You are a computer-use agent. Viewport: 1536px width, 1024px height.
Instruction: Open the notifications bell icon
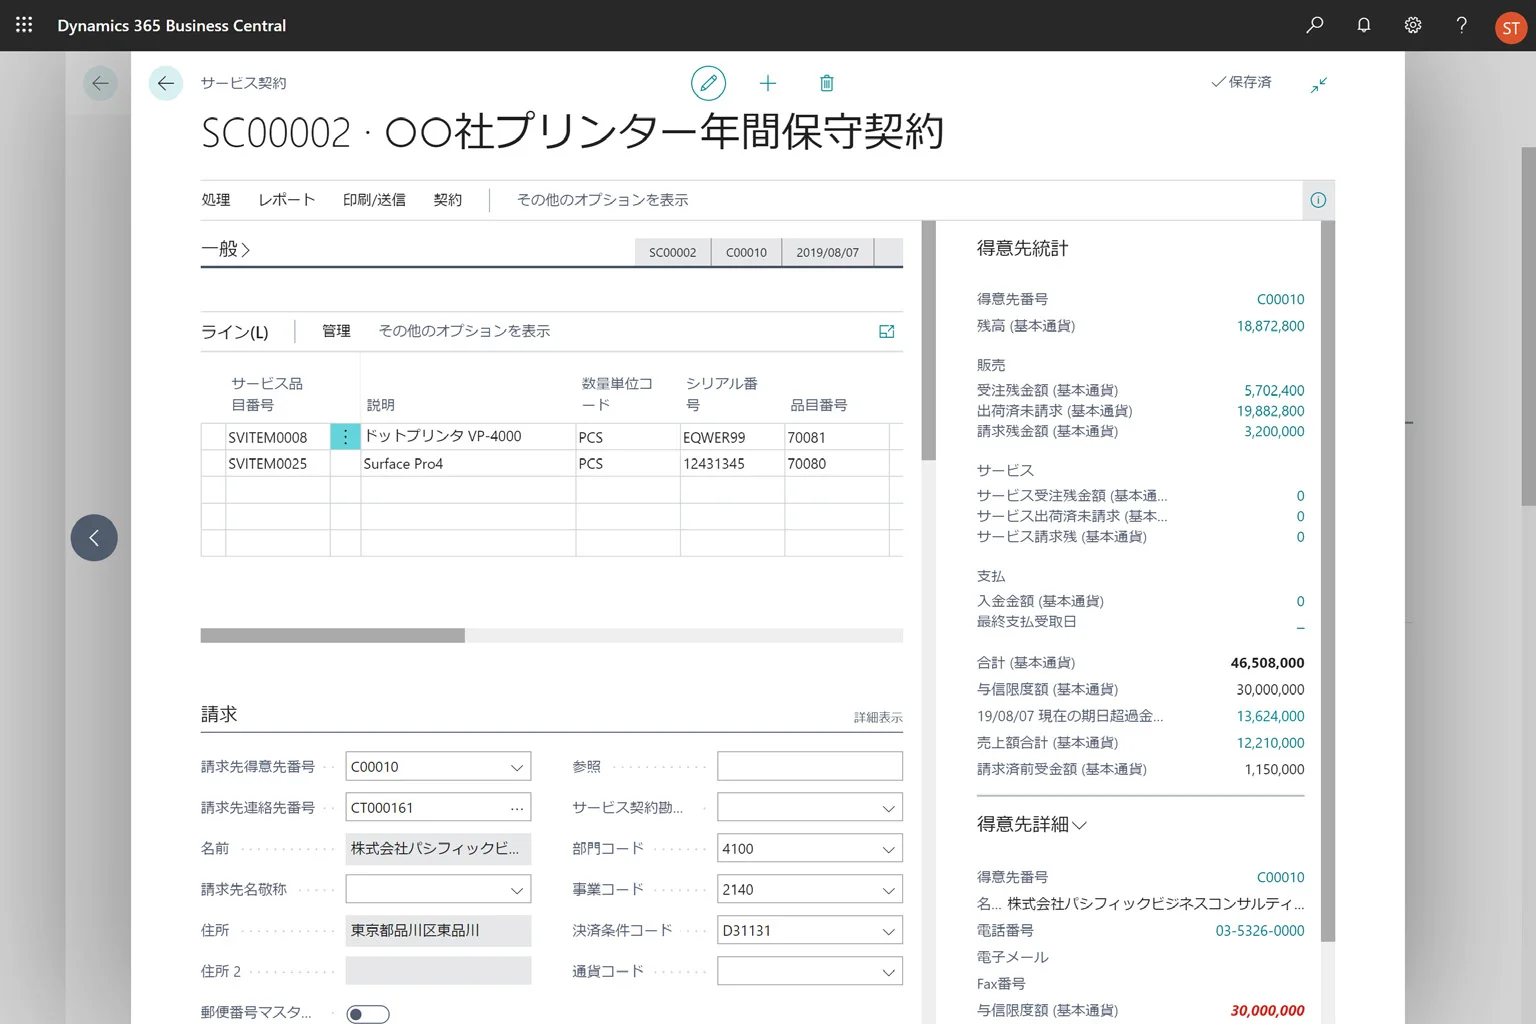[1363, 25]
